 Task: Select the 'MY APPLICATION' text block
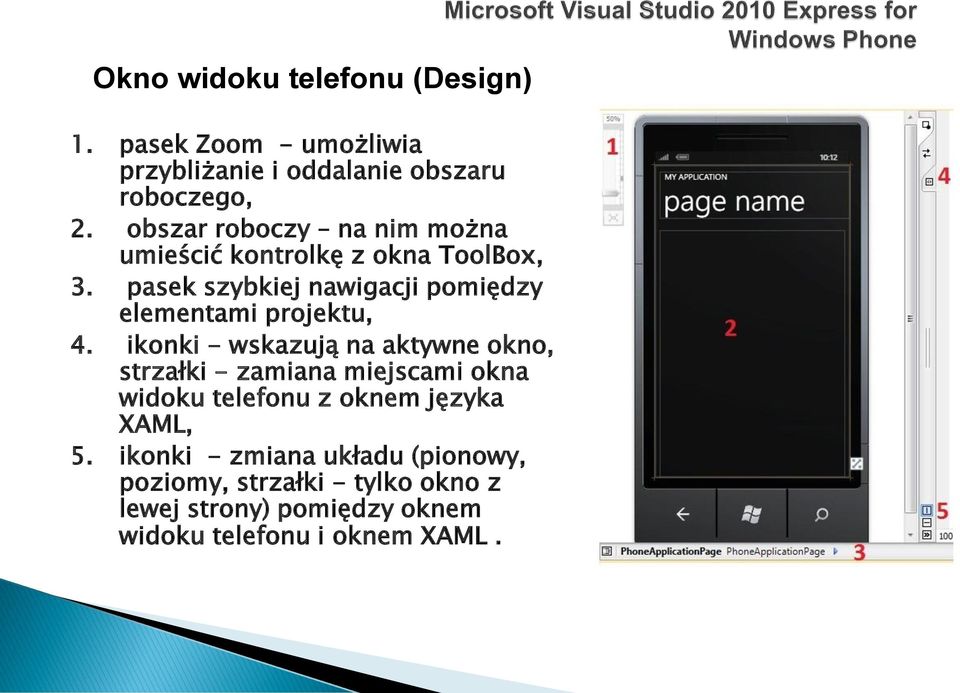(x=696, y=177)
